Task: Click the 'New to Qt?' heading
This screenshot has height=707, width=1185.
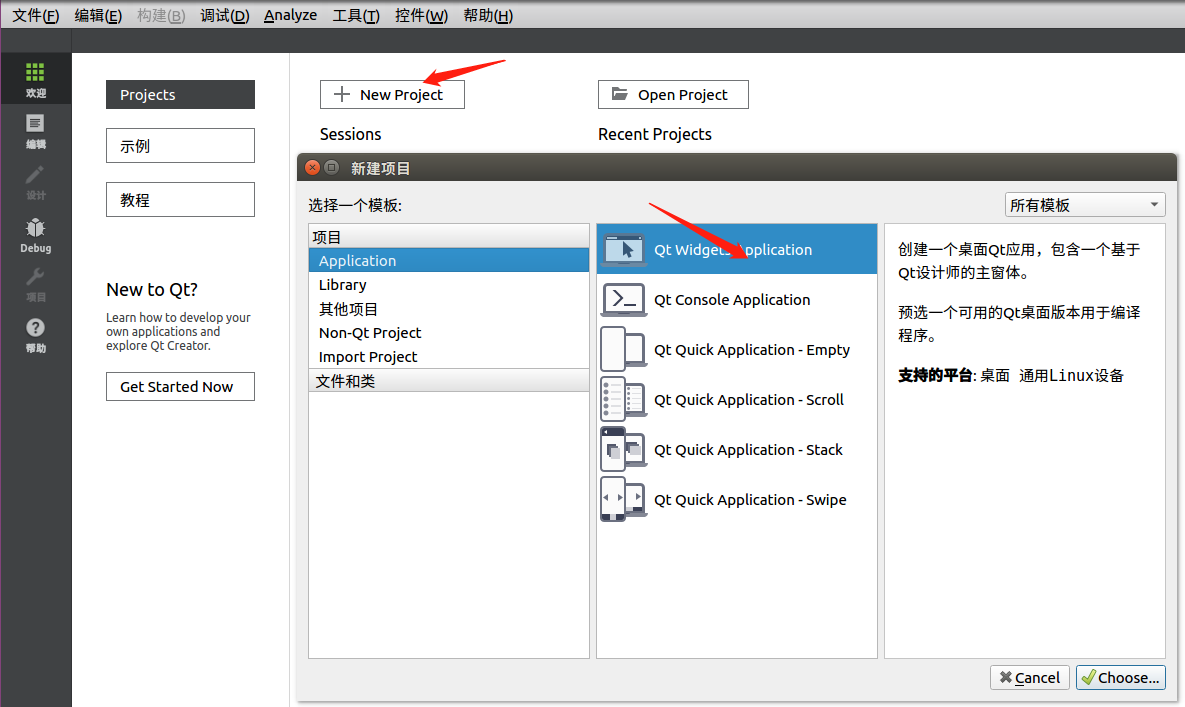Action: pyautogui.click(x=152, y=290)
